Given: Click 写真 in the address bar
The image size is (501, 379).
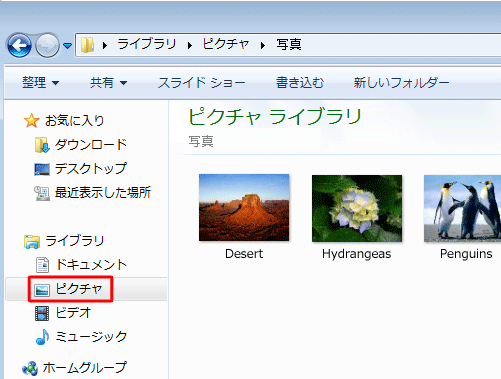Looking at the screenshot, I should pos(289,44).
